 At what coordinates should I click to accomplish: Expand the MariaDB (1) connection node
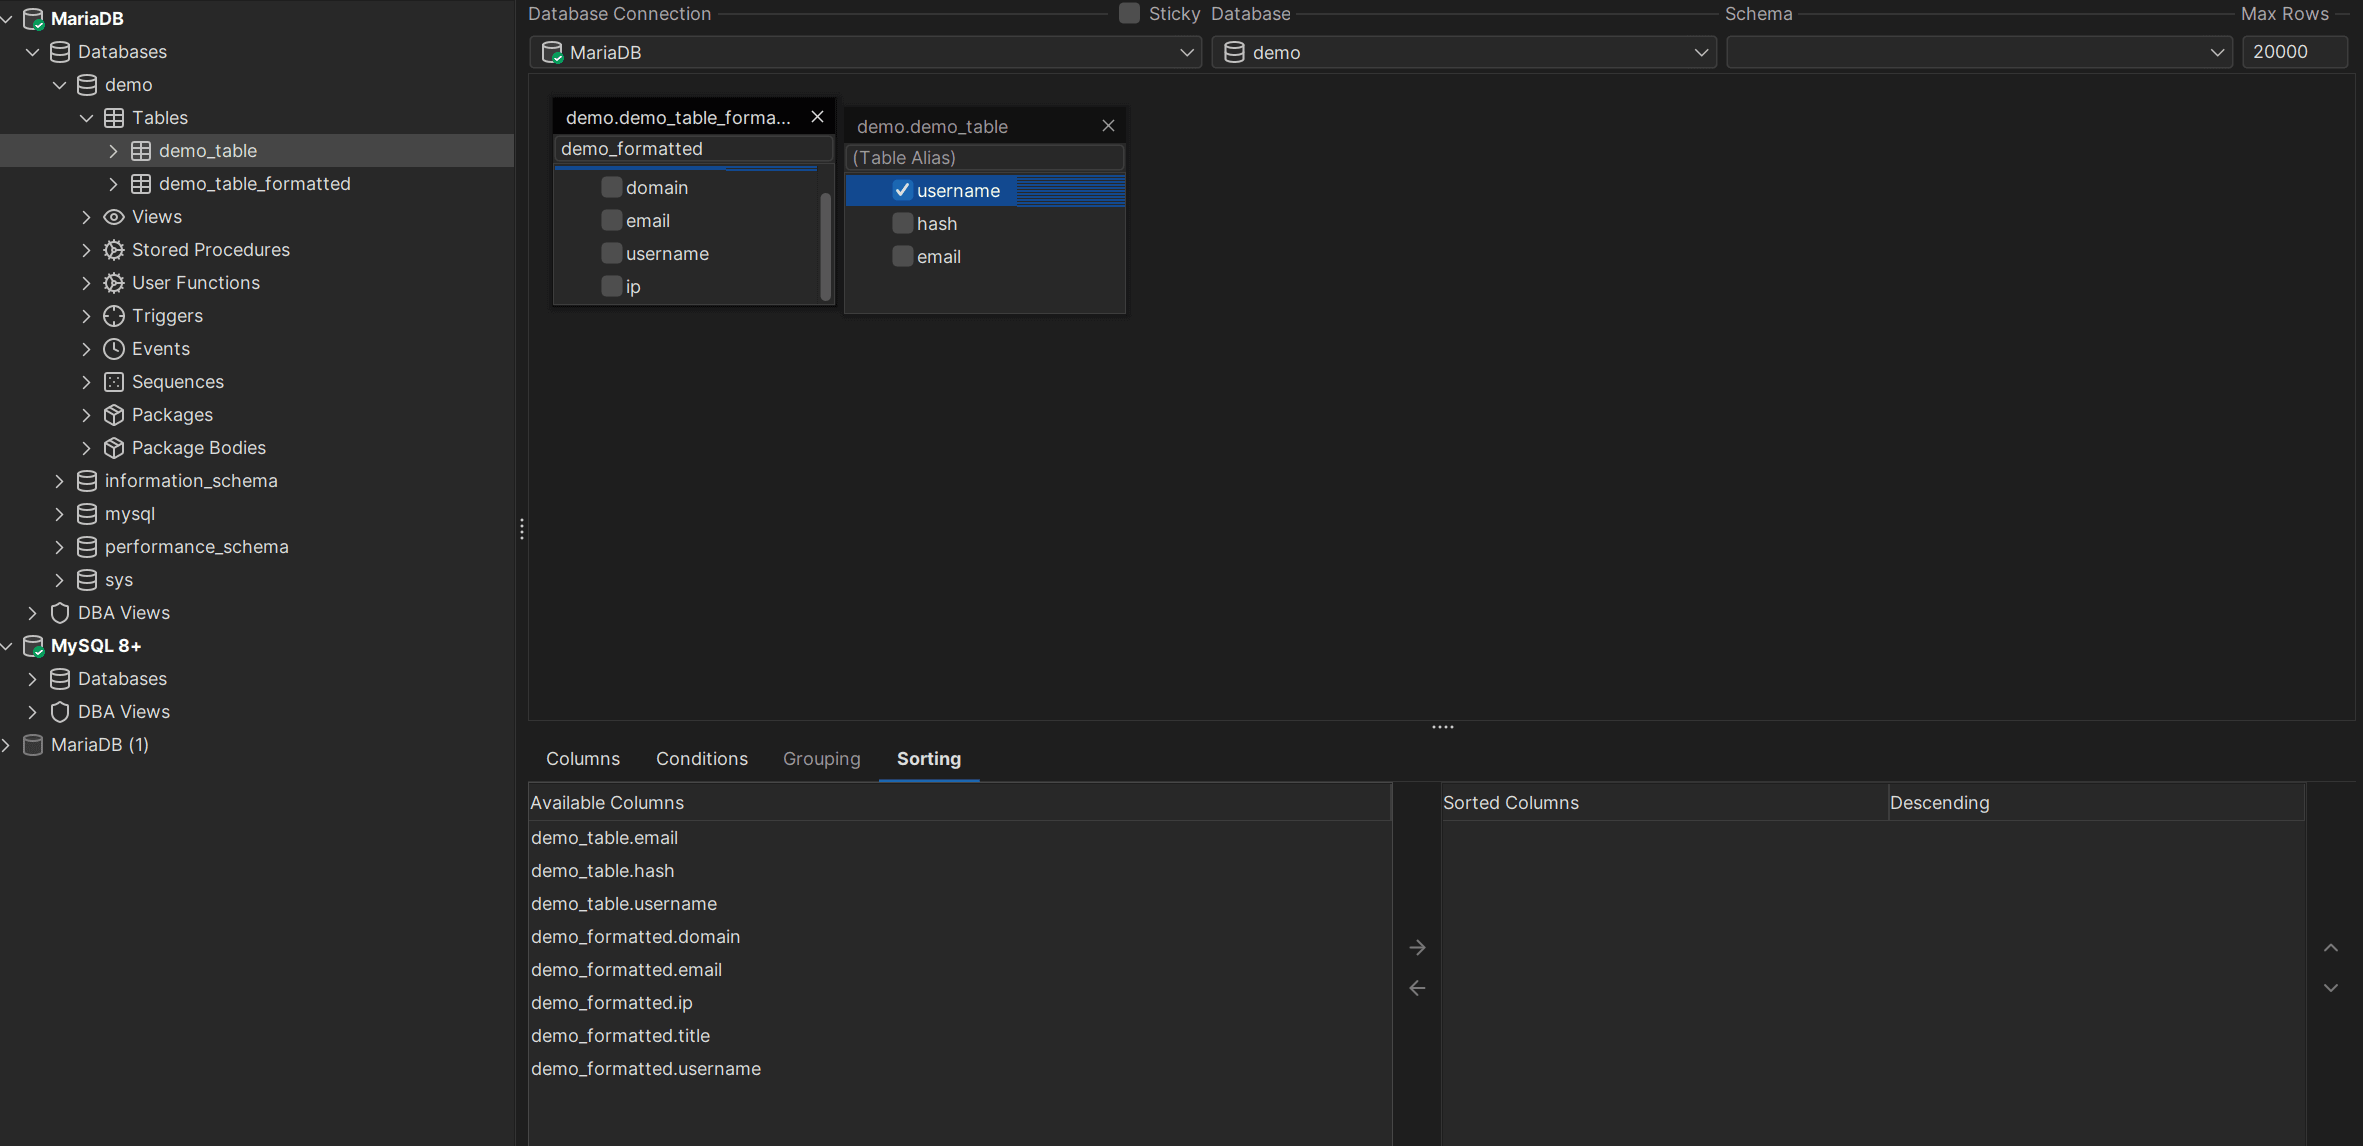pos(6,745)
